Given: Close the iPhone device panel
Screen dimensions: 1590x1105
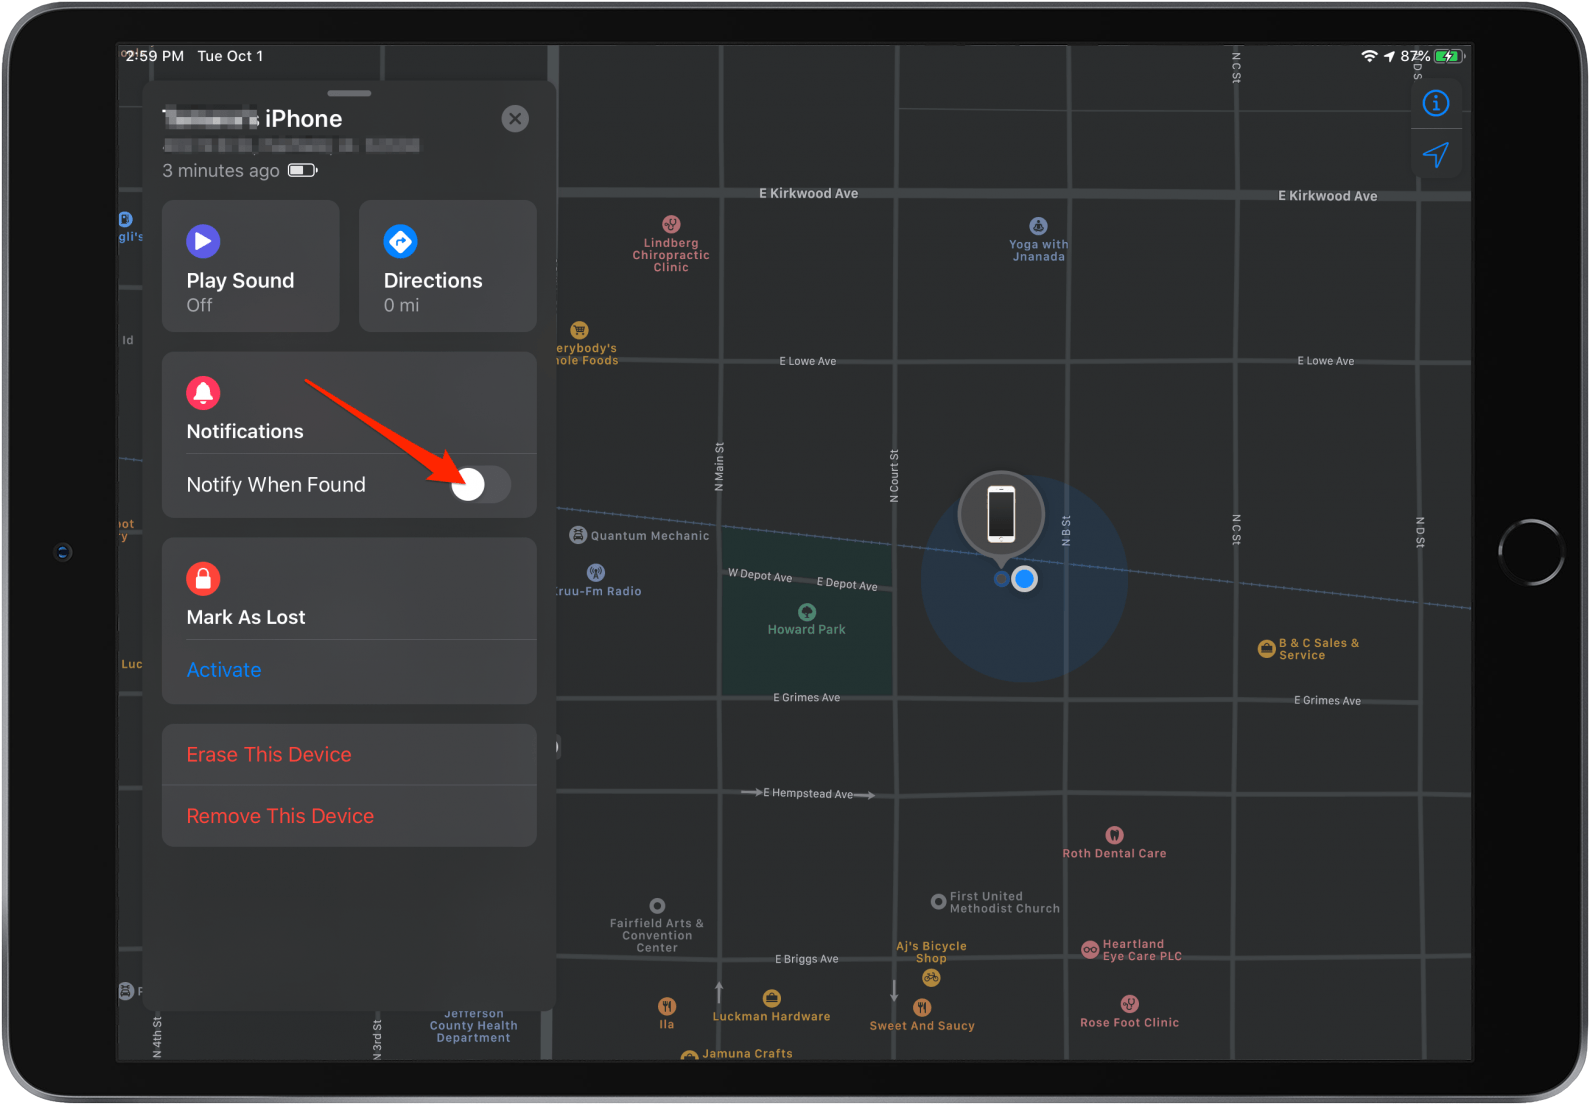Looking at the screenshot, I should click(x=515, y=119).
